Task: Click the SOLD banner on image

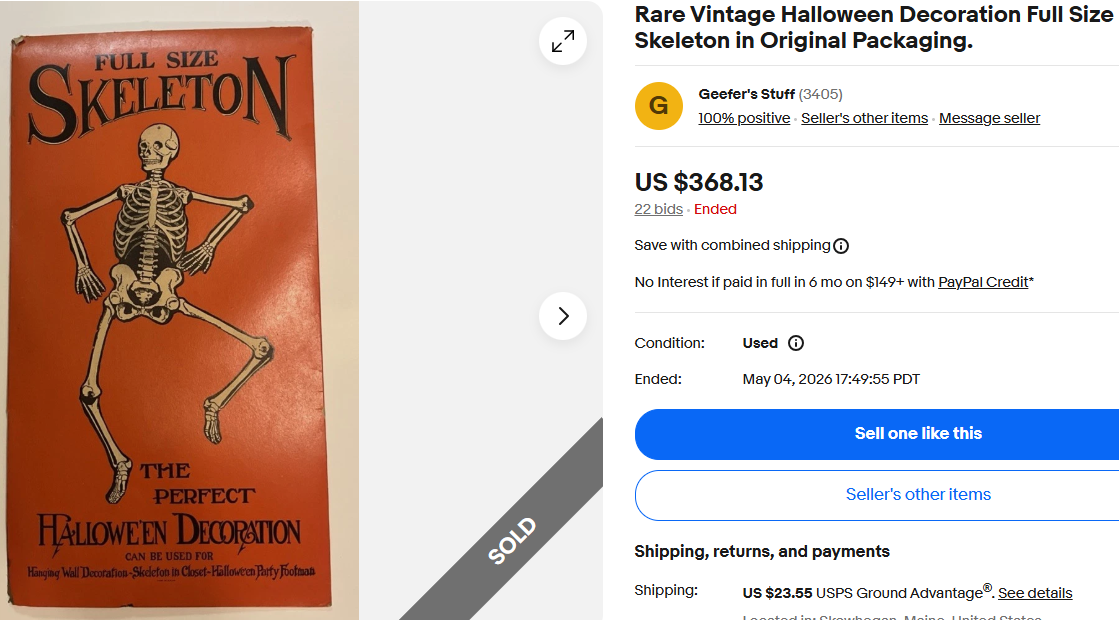Action: (x=512, y=540)
